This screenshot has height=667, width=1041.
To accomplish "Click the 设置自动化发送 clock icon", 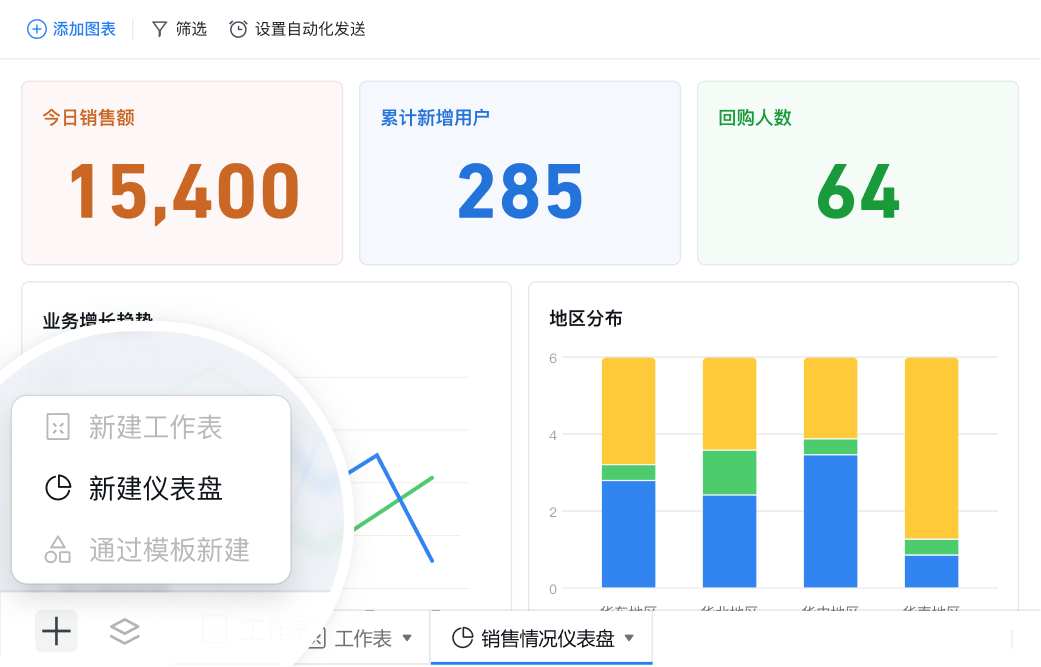I will pyautogui.click(x=238, y=29).
